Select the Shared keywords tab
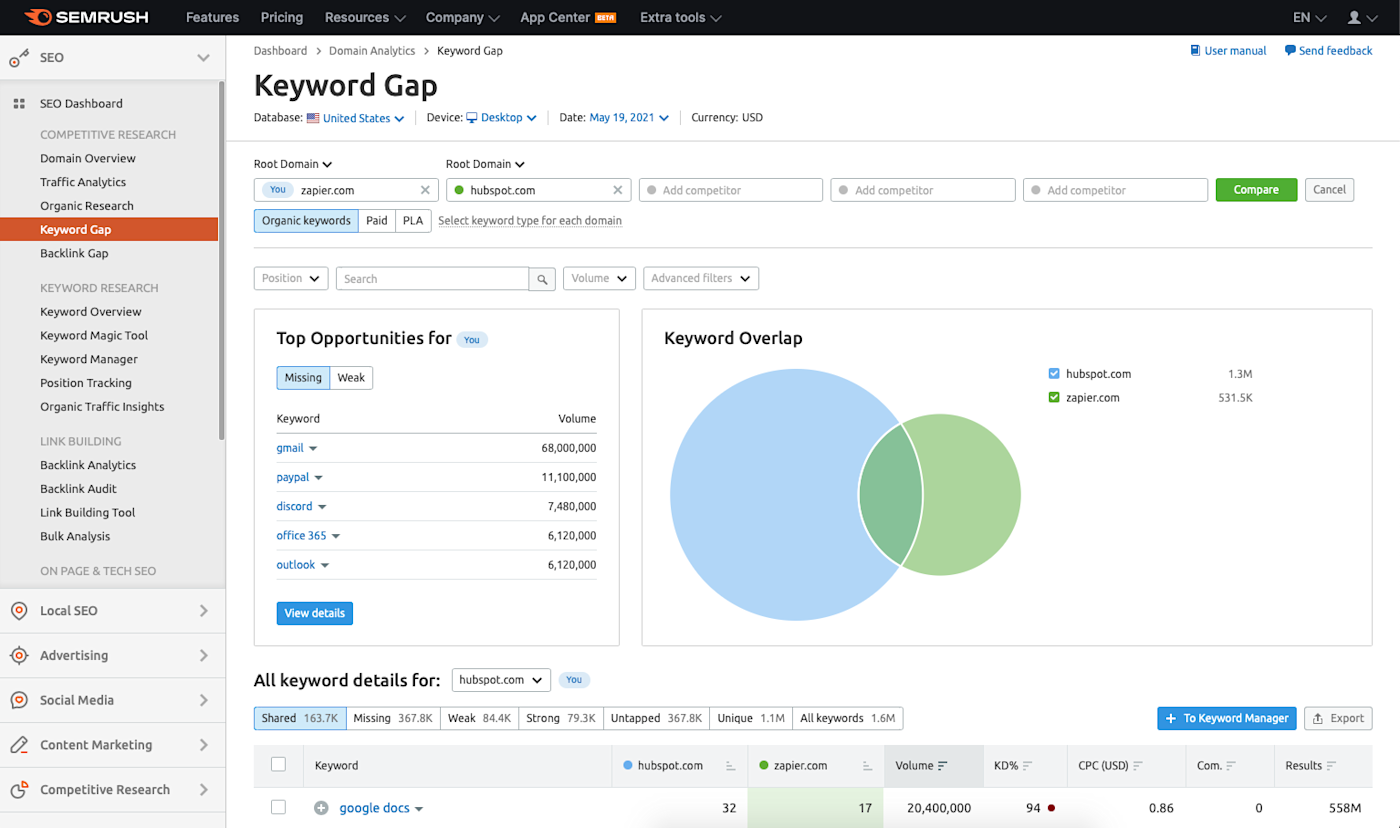The image size is (1400, 828). [300, 718]
